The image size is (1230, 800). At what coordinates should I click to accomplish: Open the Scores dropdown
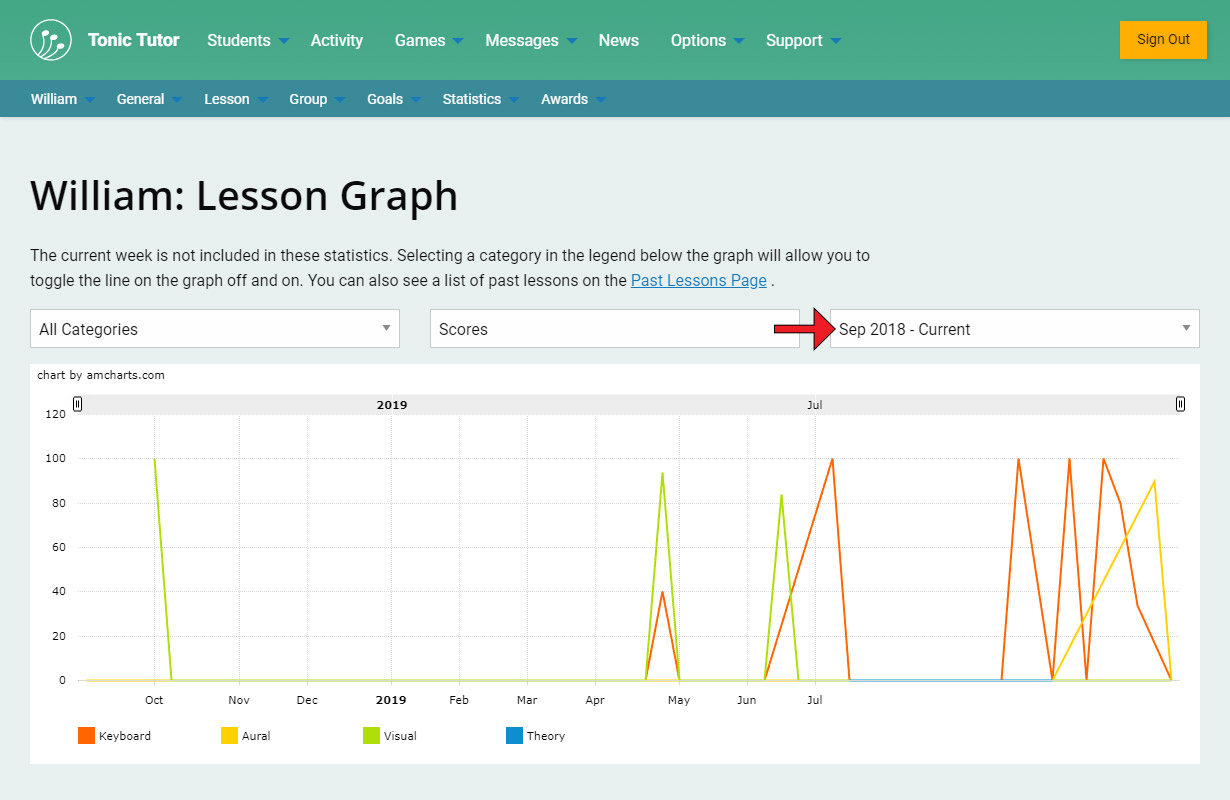click(614, 329)
